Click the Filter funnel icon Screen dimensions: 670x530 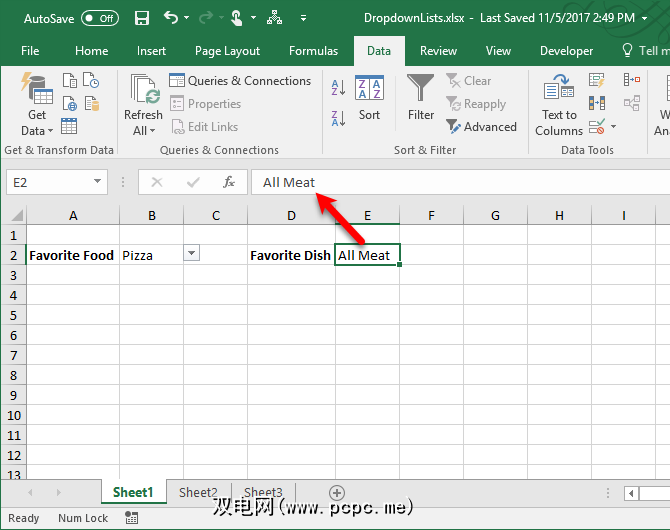coord(421,98)
